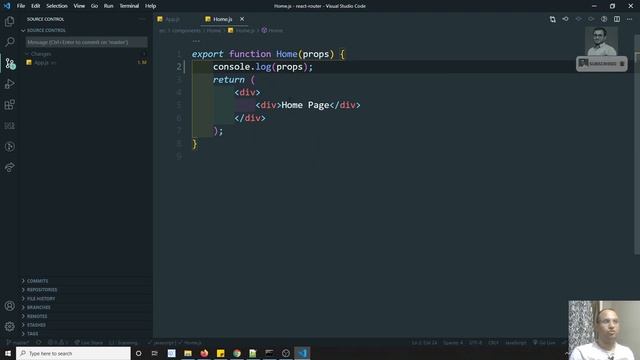Open the Manage gear icon
Viewport: 640px width, 360px height.
click(x=9, y=326)
